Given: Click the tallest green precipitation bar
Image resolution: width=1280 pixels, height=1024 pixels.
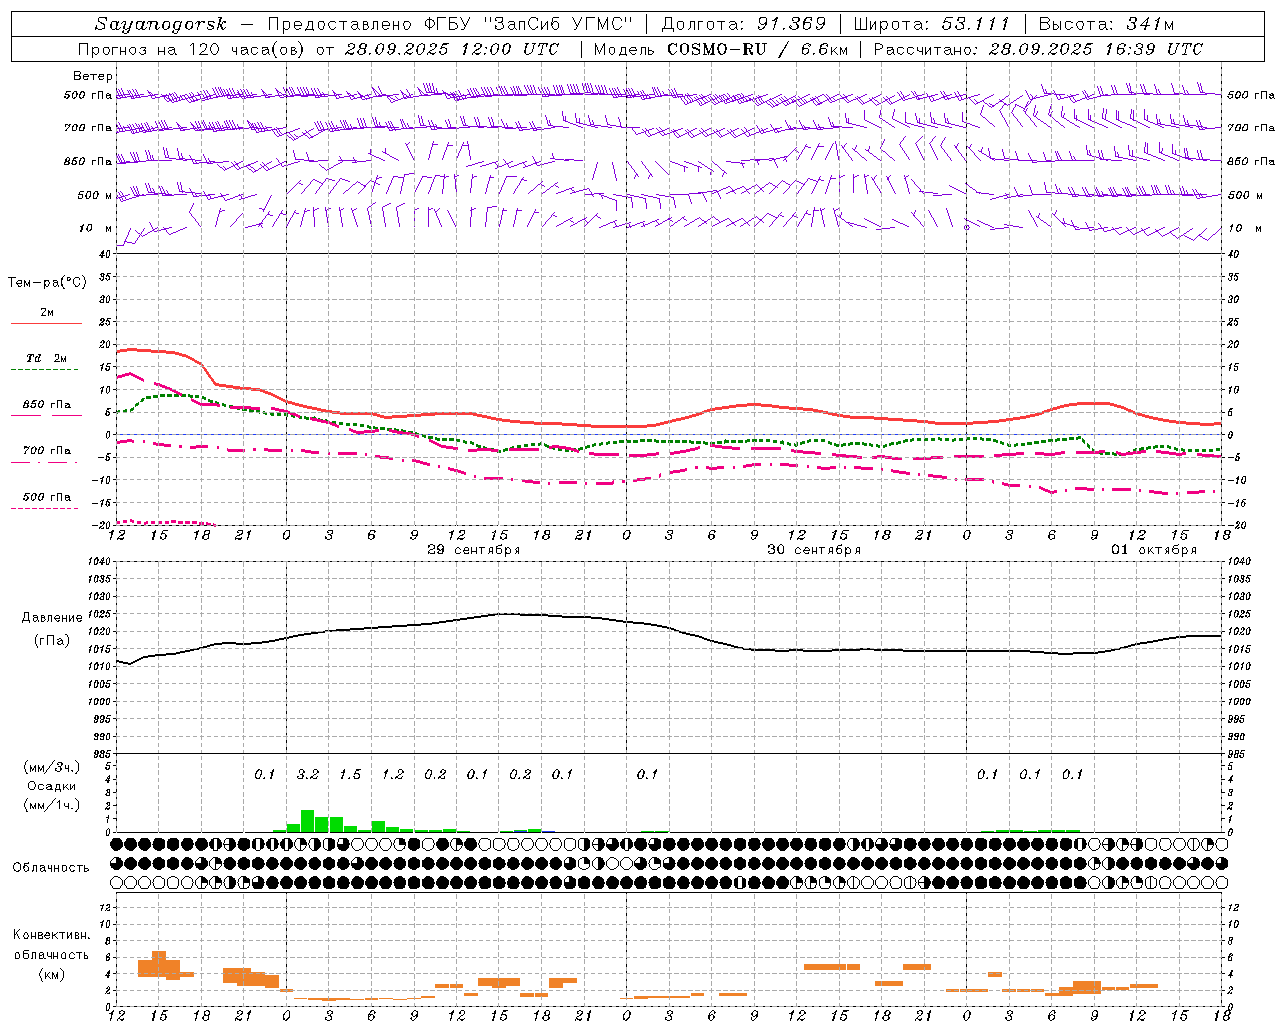Looking at the screenshot, I should coord(308,821).
